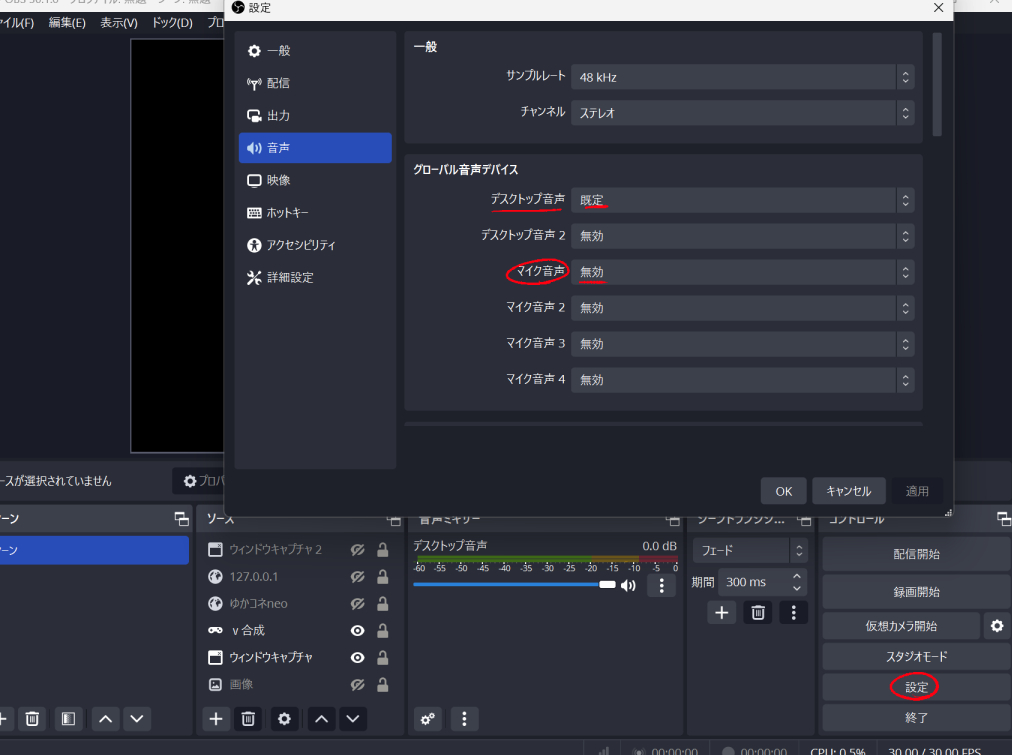
Task: Open the 詳細設定 settings category
Action: coord(315,277)
